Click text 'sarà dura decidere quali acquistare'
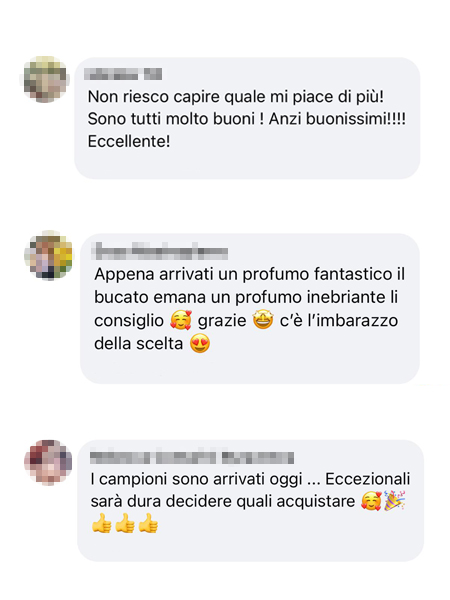This screenshot has height=600, width=450. [x=223, y=502]
